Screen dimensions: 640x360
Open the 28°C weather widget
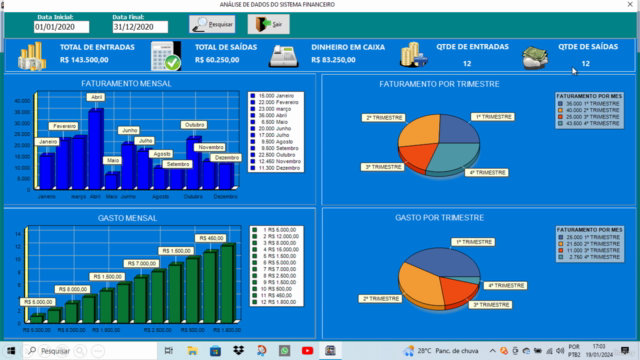[440, 351]
